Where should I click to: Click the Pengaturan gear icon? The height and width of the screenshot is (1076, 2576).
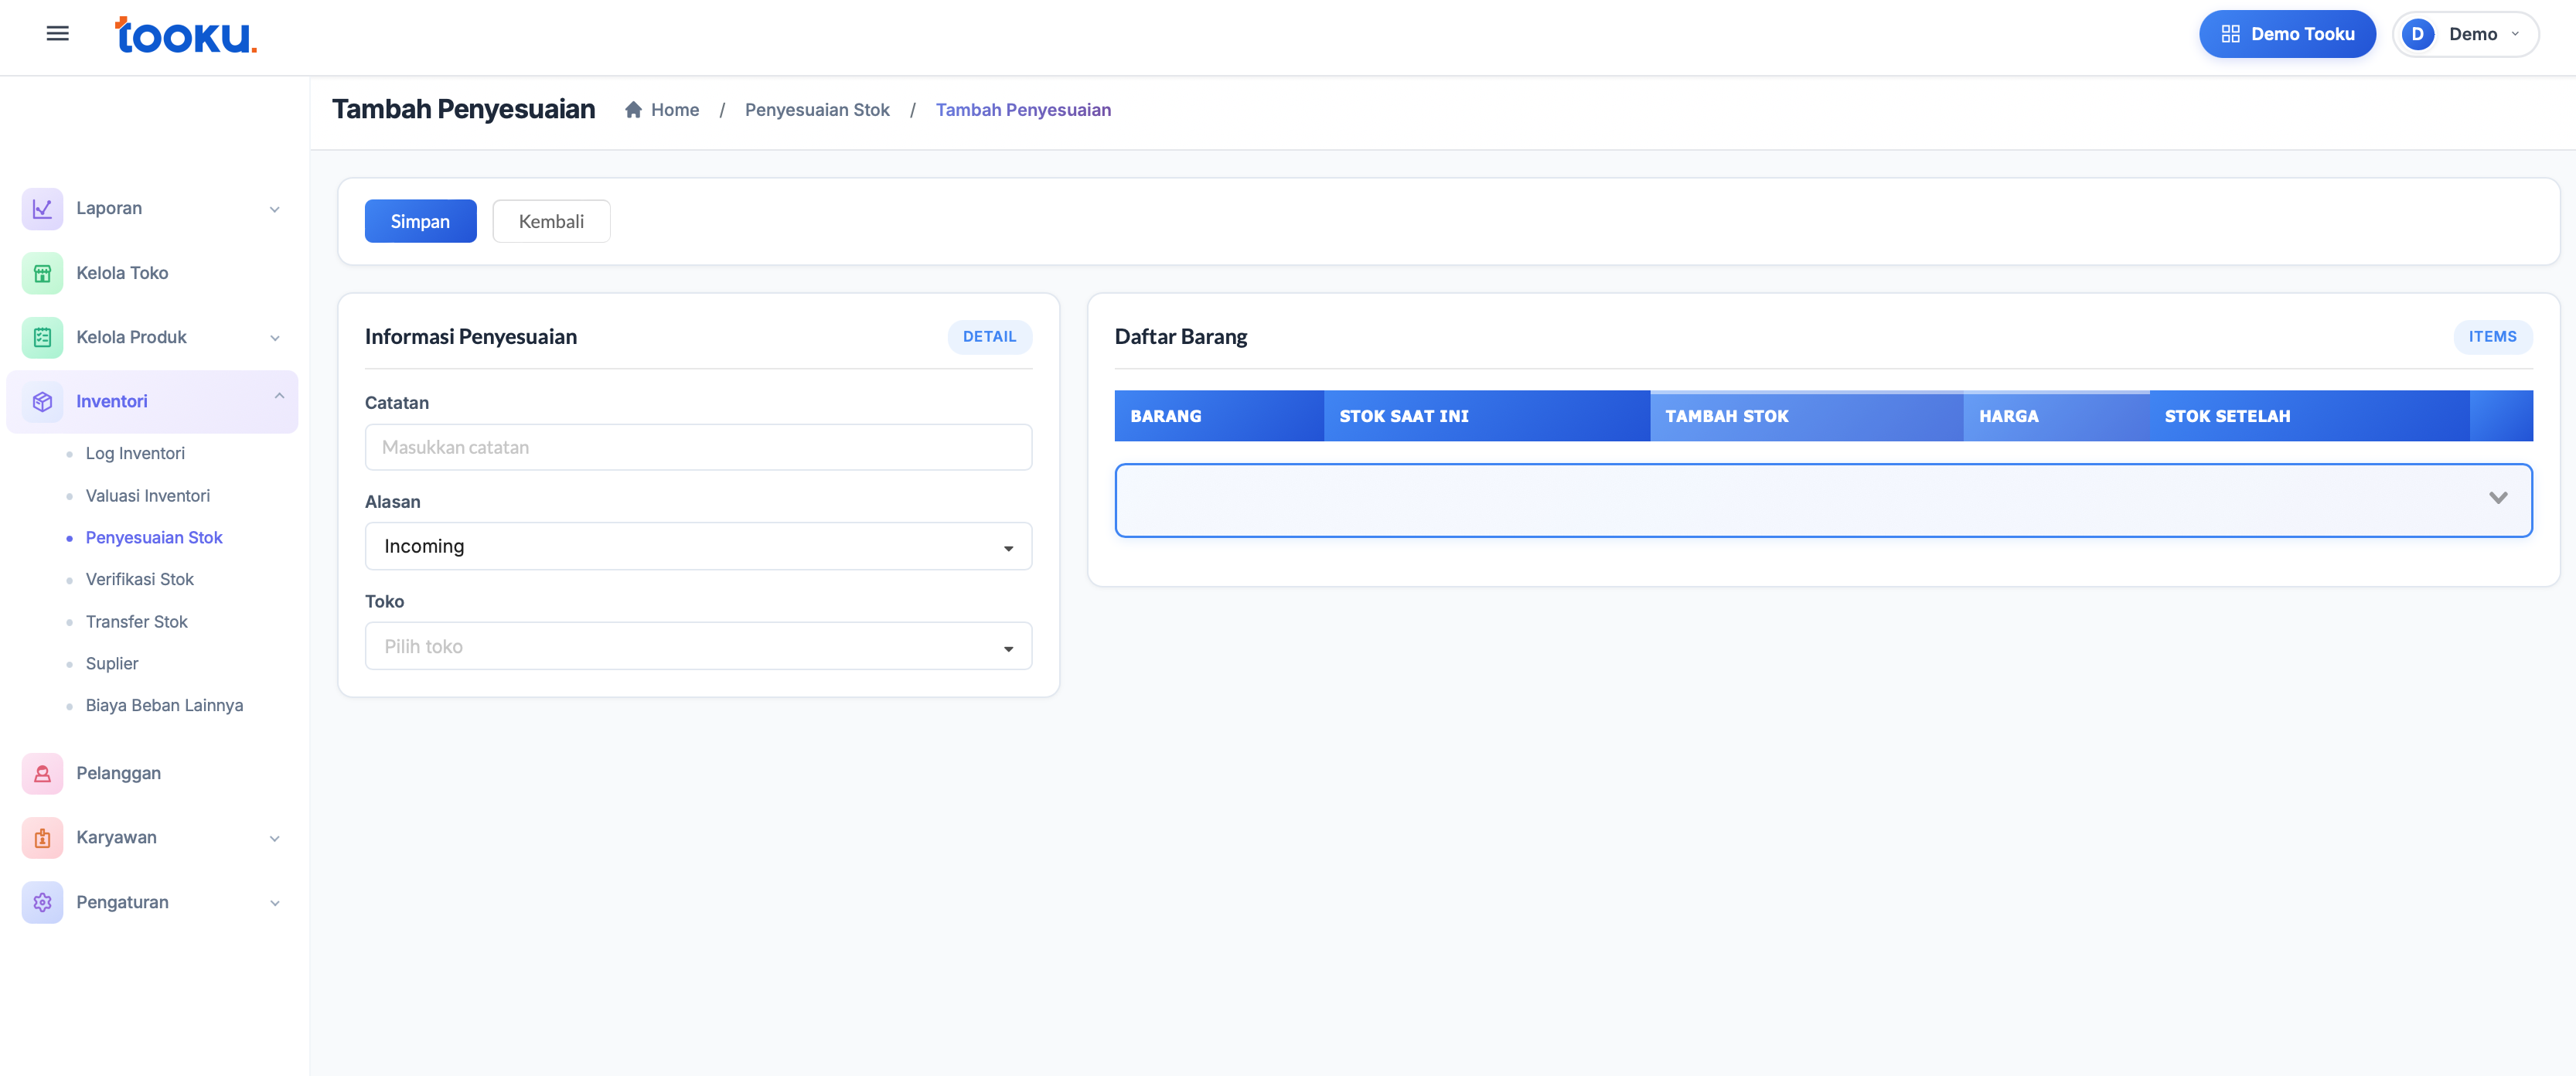coord(42,902)
